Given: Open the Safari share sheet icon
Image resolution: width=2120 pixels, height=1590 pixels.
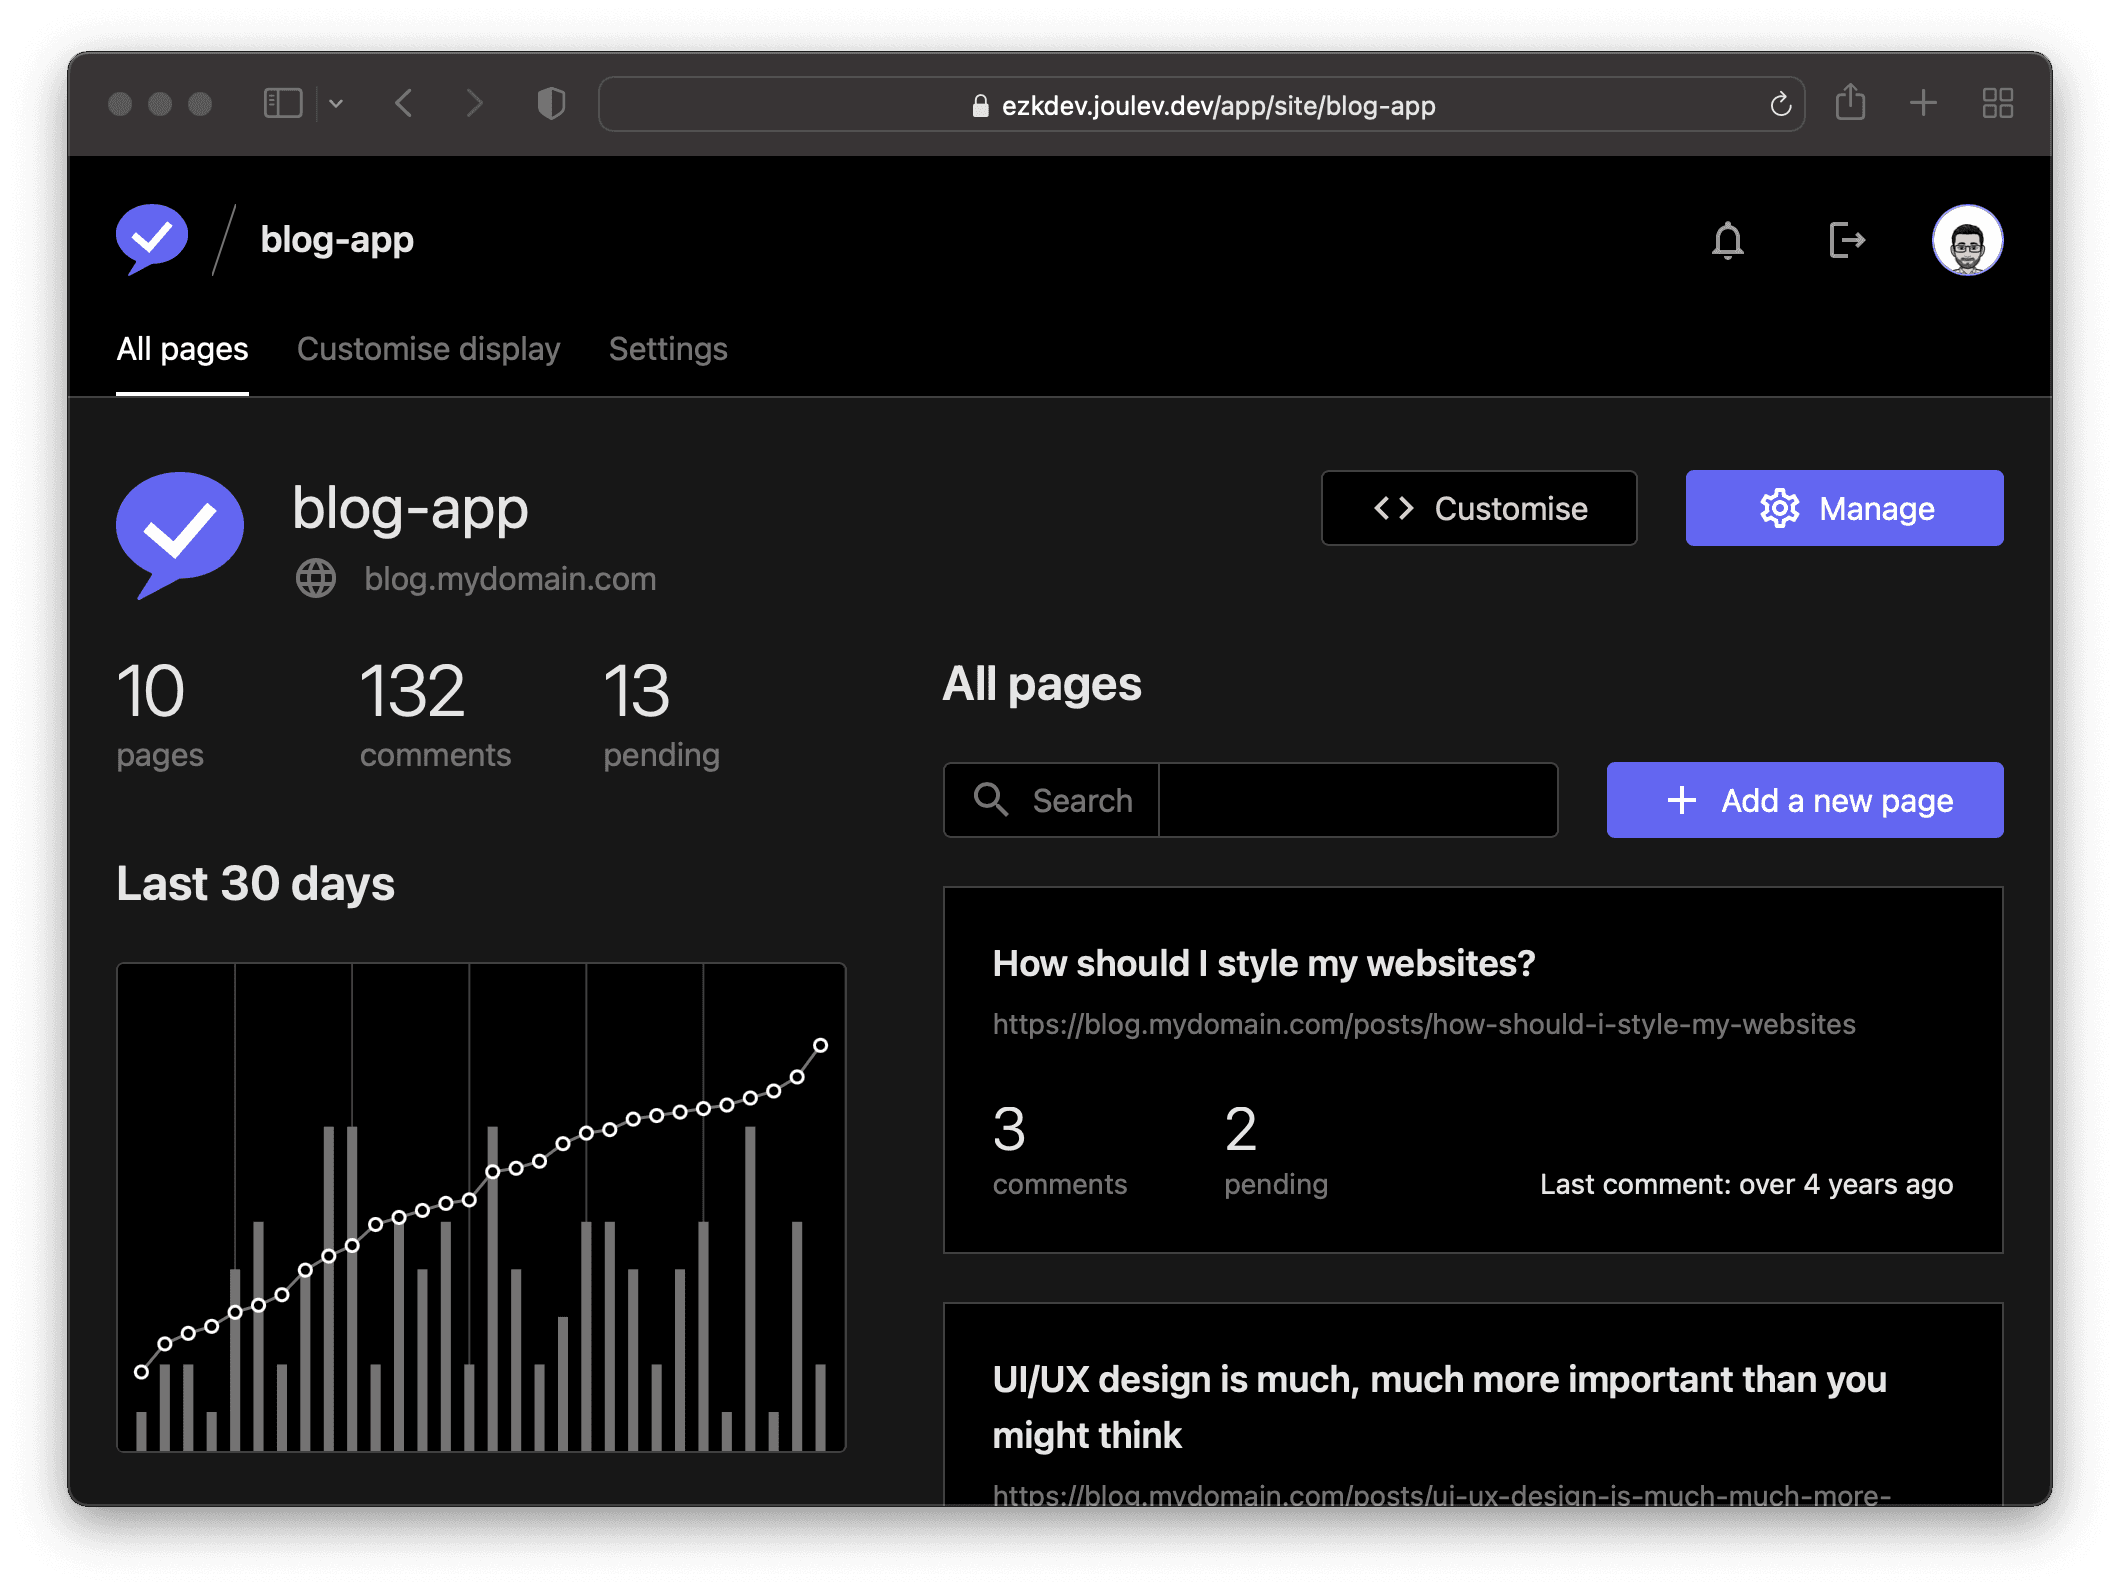Looking at the screenshot, I should 1851,103.
